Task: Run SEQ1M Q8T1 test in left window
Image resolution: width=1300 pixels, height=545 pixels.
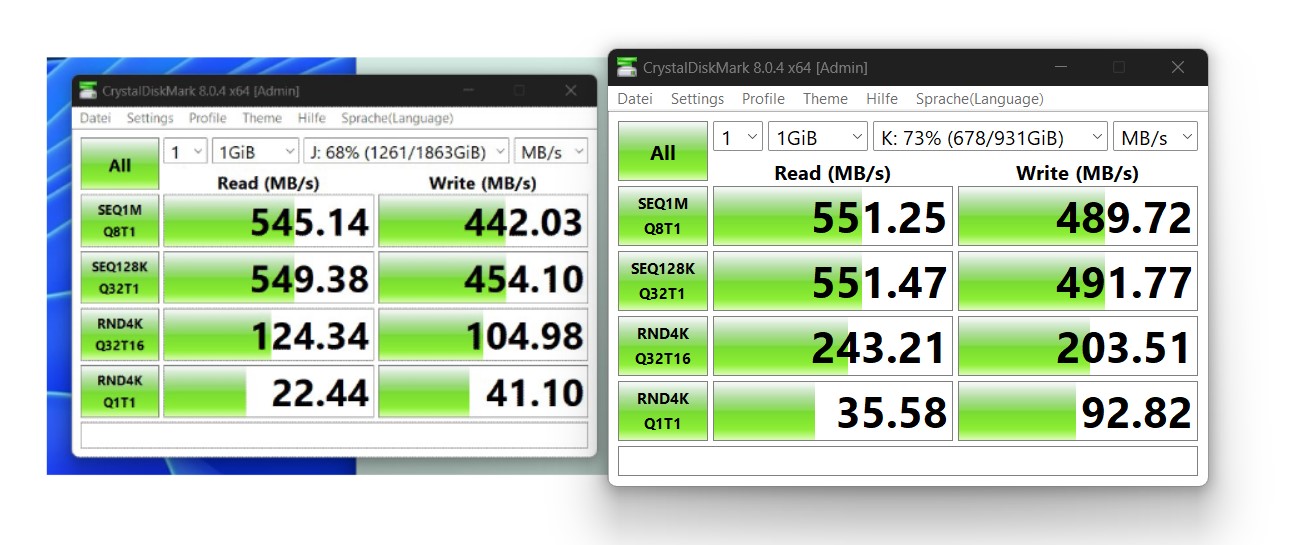Action: (120, 220)
